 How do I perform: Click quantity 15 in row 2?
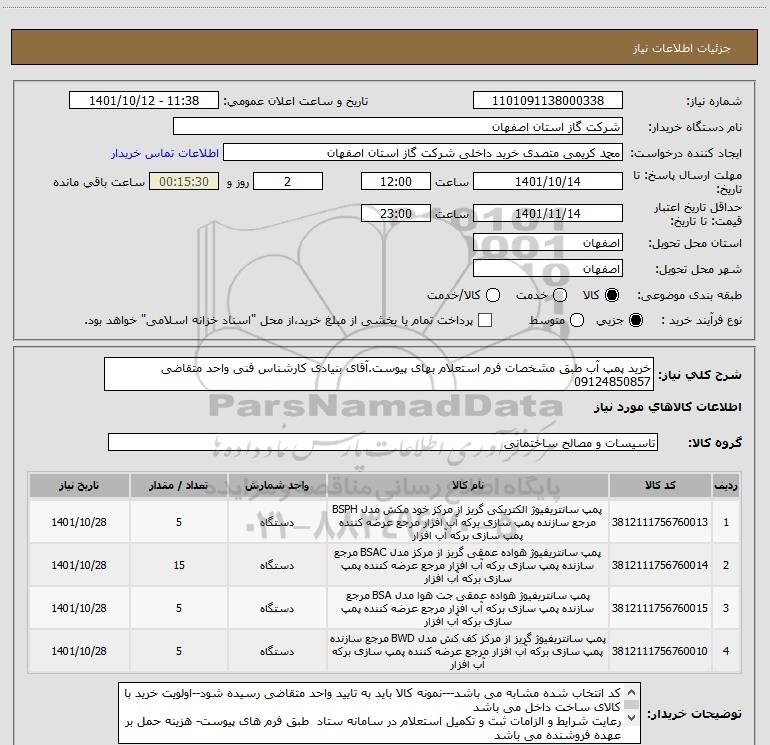(x=179, y=565)
